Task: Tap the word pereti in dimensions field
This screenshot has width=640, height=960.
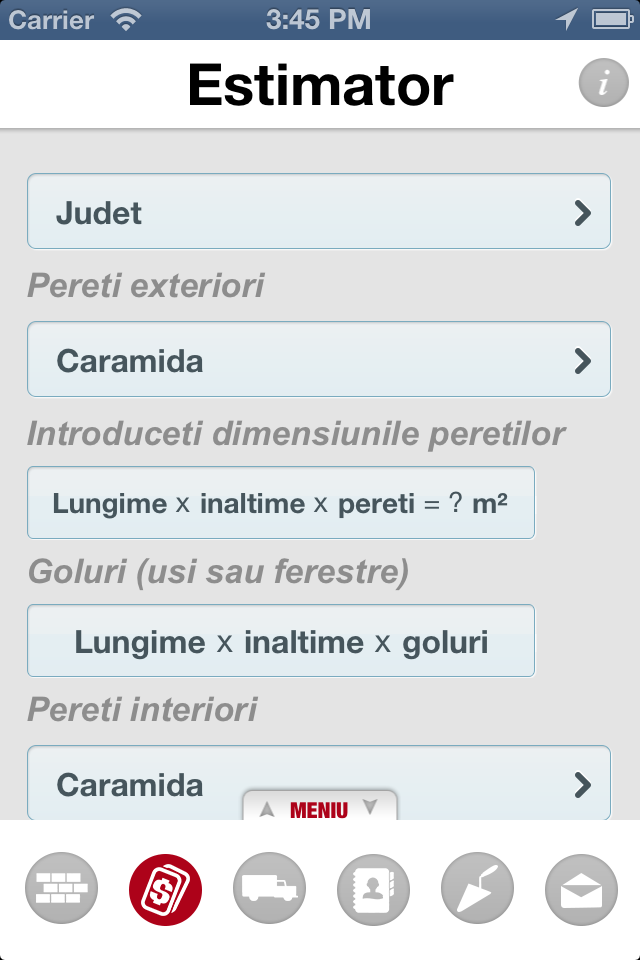Action: tap(377, 504)
